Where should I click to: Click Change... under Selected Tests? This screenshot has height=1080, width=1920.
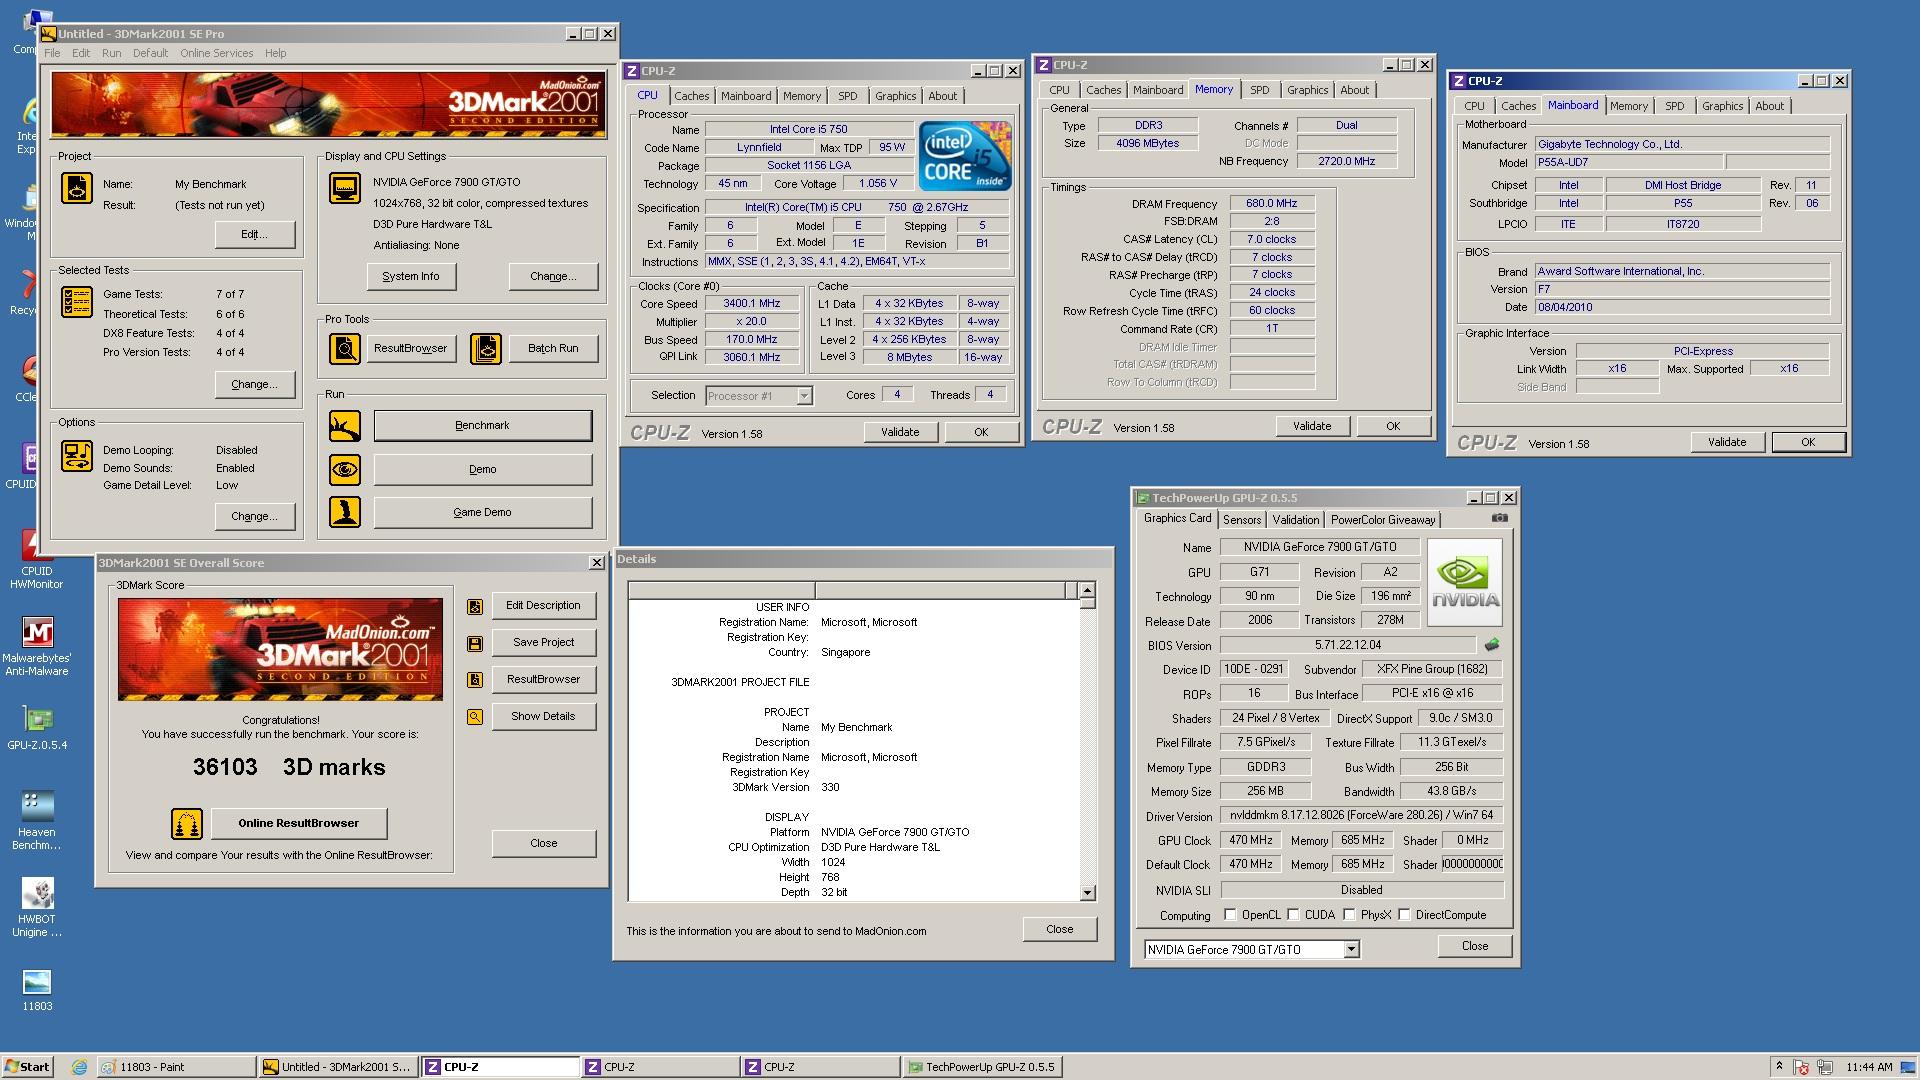click(254, 385)
